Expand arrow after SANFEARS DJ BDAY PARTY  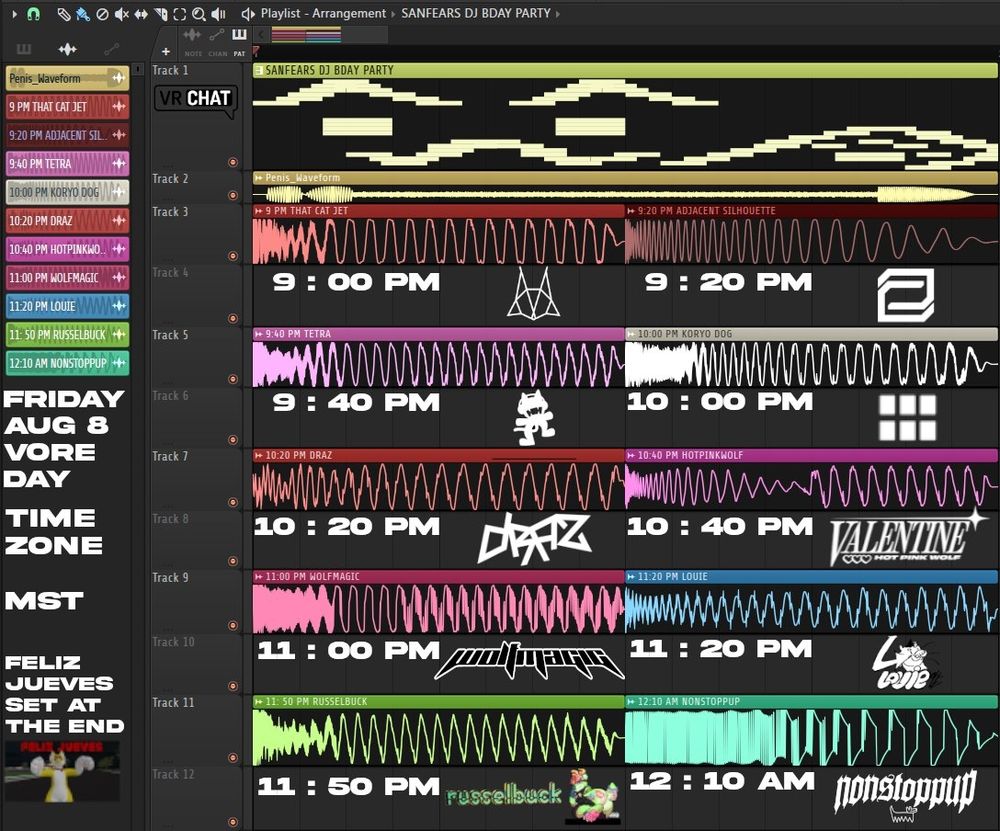coord(558,14)
